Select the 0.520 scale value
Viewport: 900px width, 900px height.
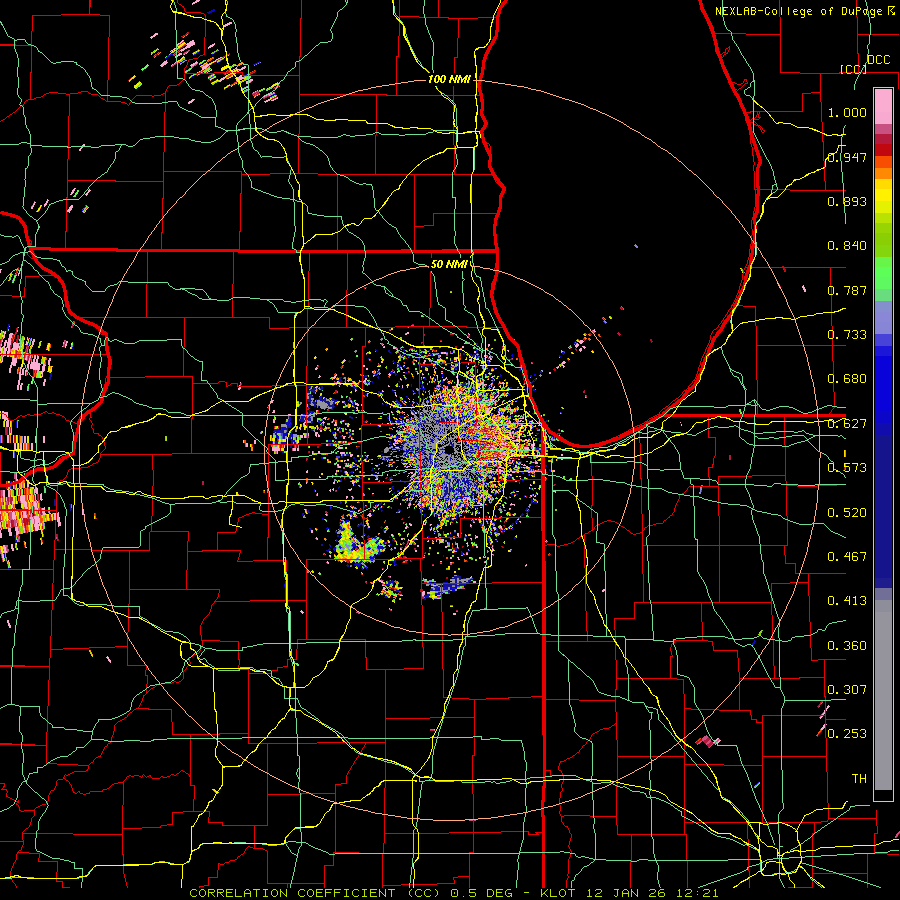pos(847,513)
